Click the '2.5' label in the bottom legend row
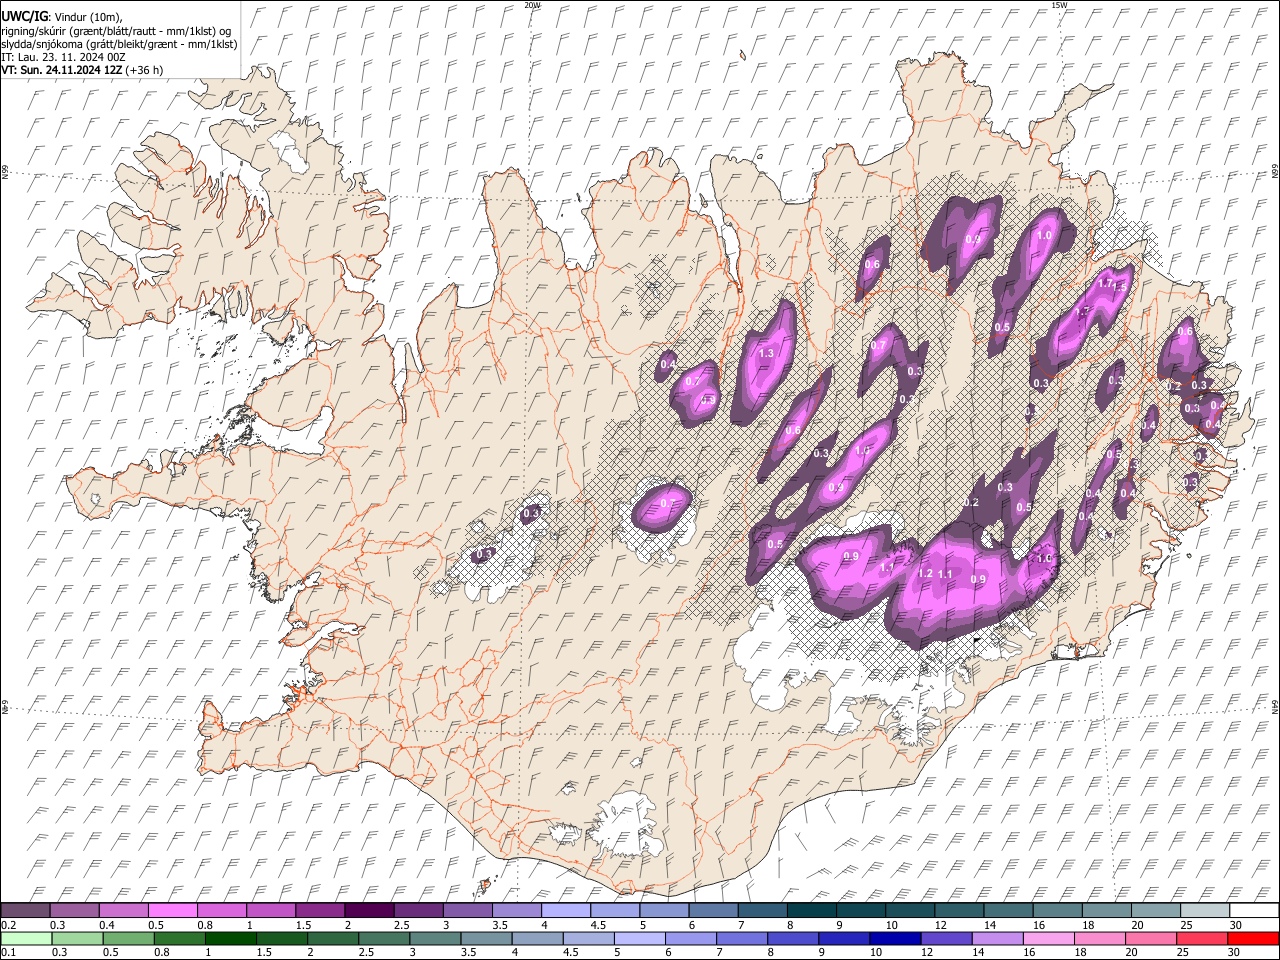Screen dimensions: 1280x960 [x=364, y=953]
